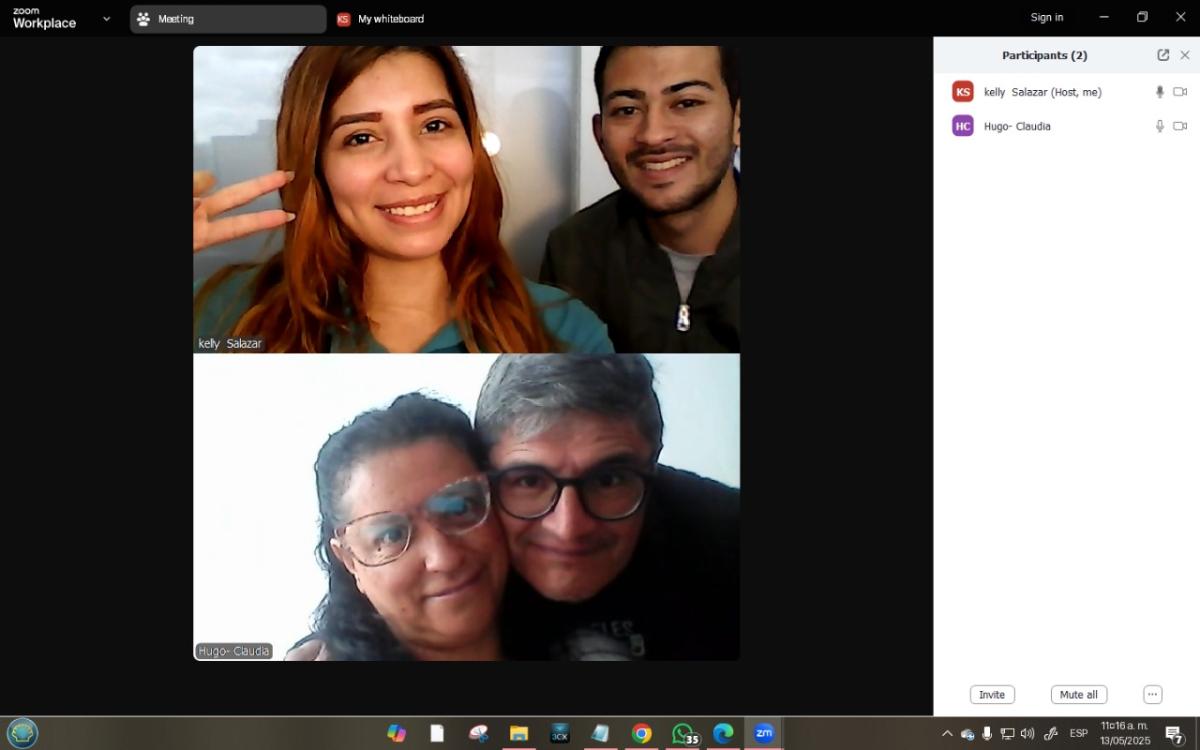The height and width of the screenshot is (750, 1200).
Task: Expand the system tray hidden icons chevron
Action: pos(947,734)
